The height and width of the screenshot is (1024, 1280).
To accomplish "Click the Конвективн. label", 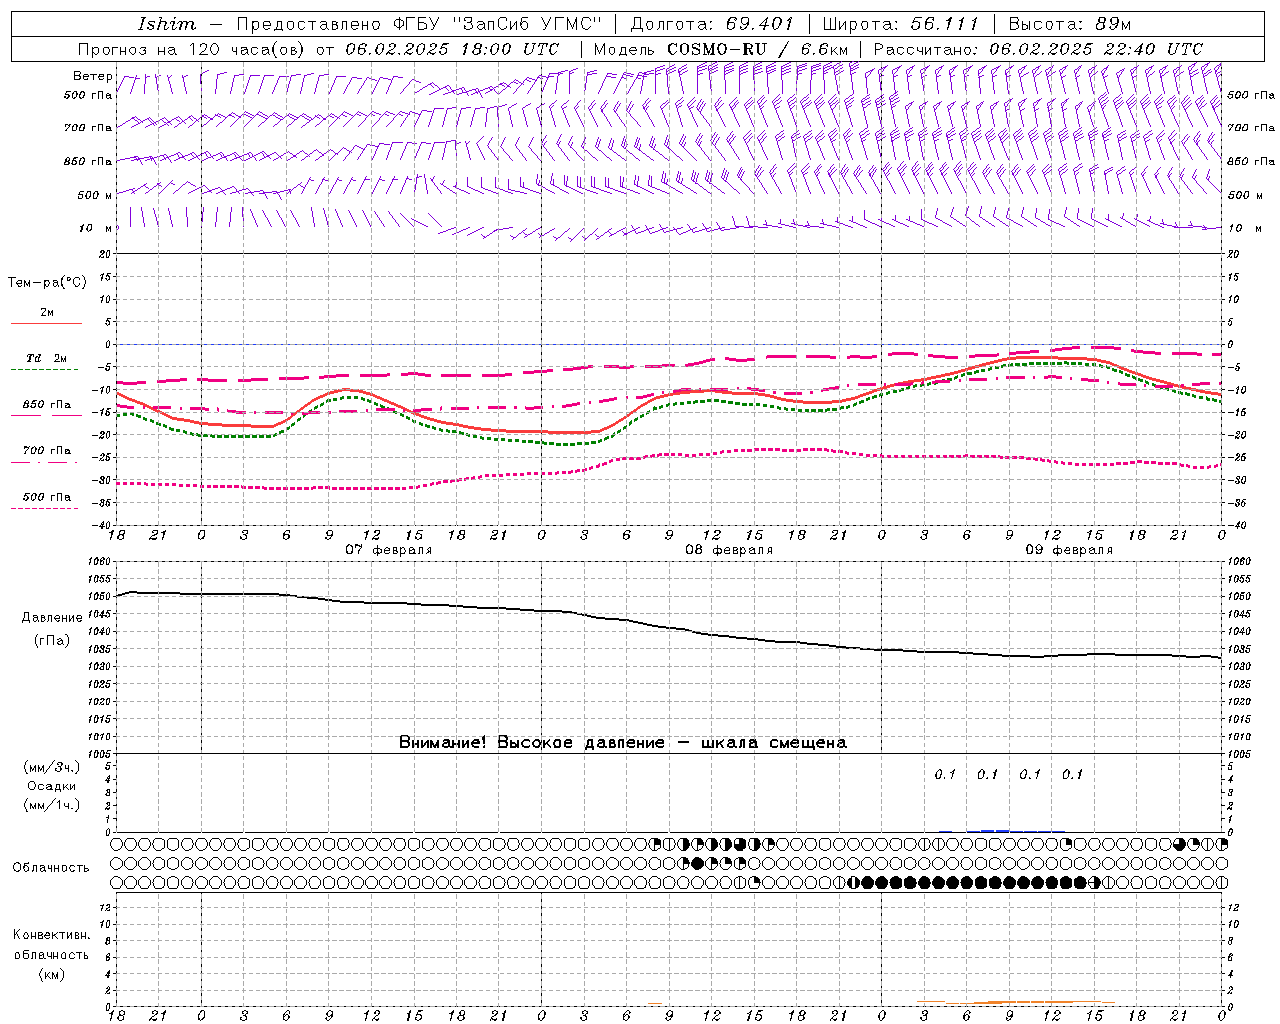I will point(51,935).
